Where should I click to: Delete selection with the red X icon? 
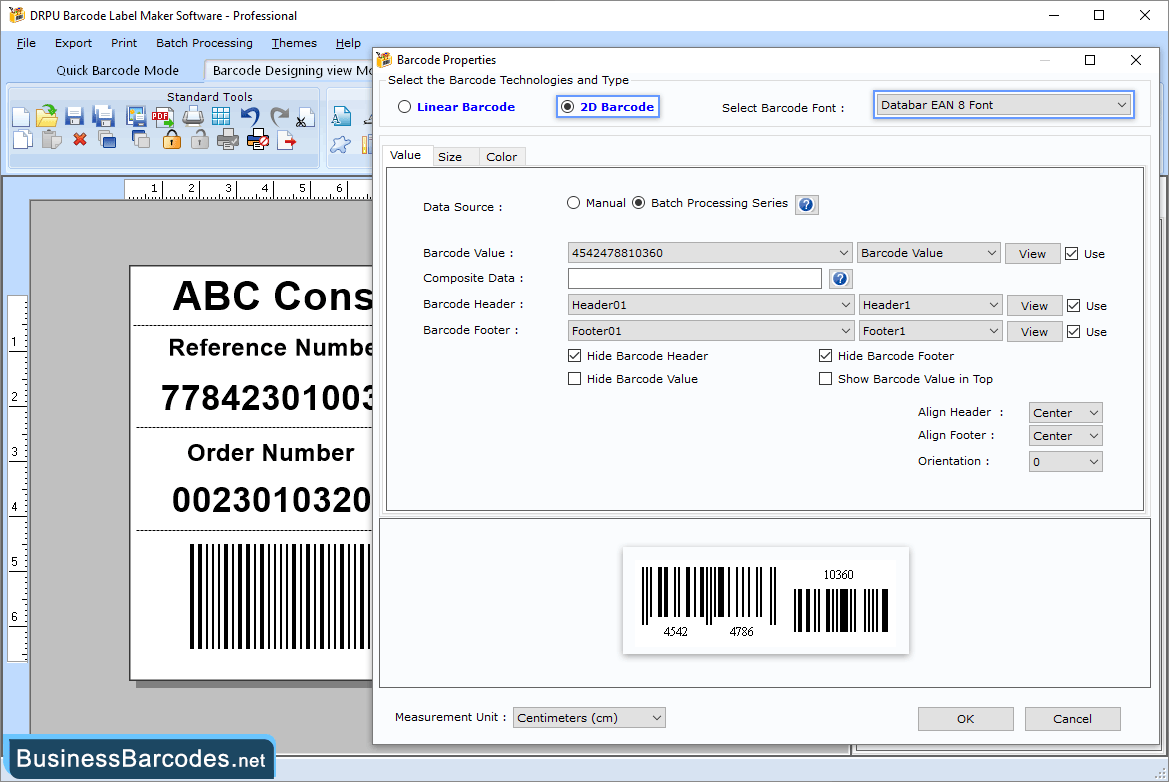point(80,139)
